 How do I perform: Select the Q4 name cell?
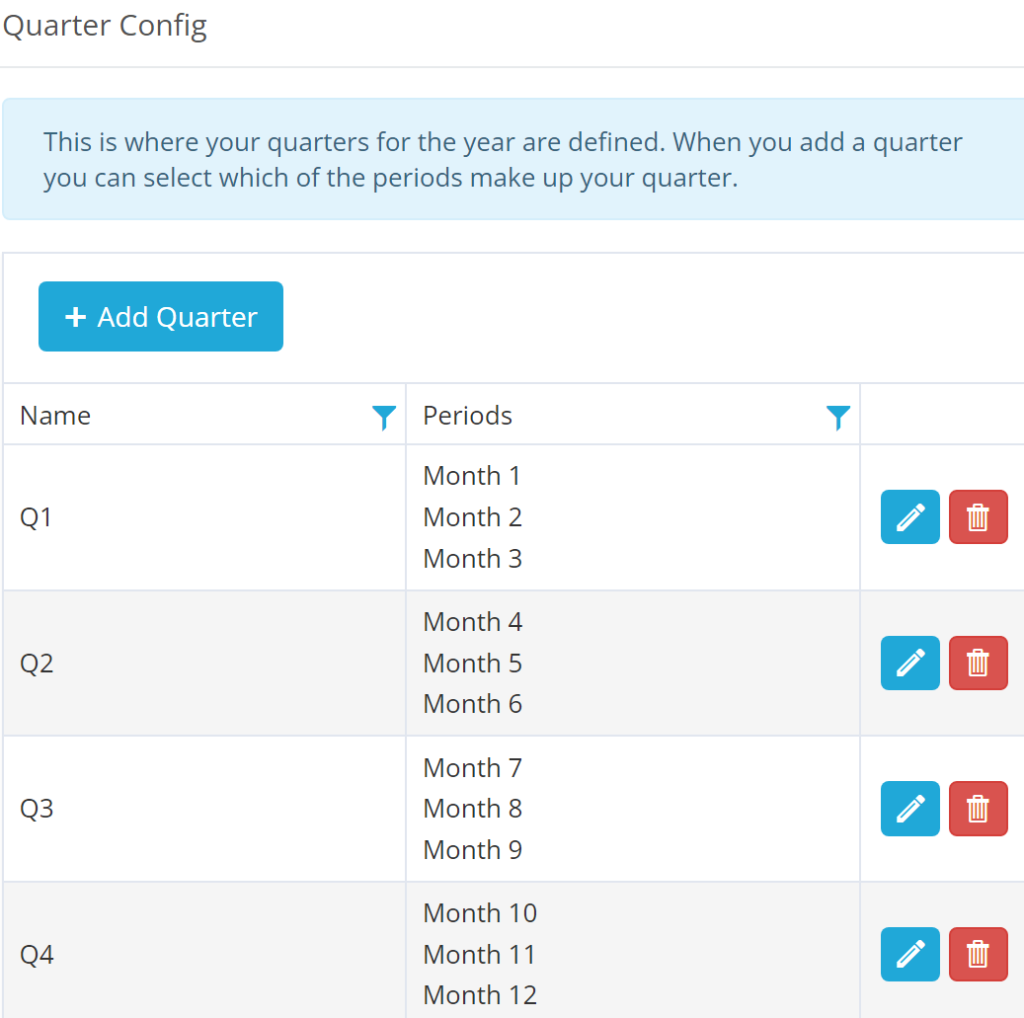pyautogui.click(x=36, y=955)
